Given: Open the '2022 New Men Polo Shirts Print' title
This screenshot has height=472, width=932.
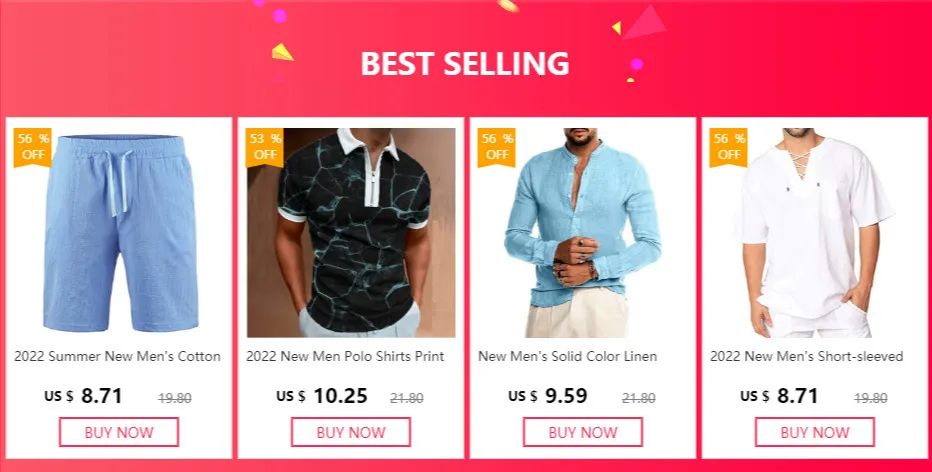Looking at the screenshot, I should [345, 357].
